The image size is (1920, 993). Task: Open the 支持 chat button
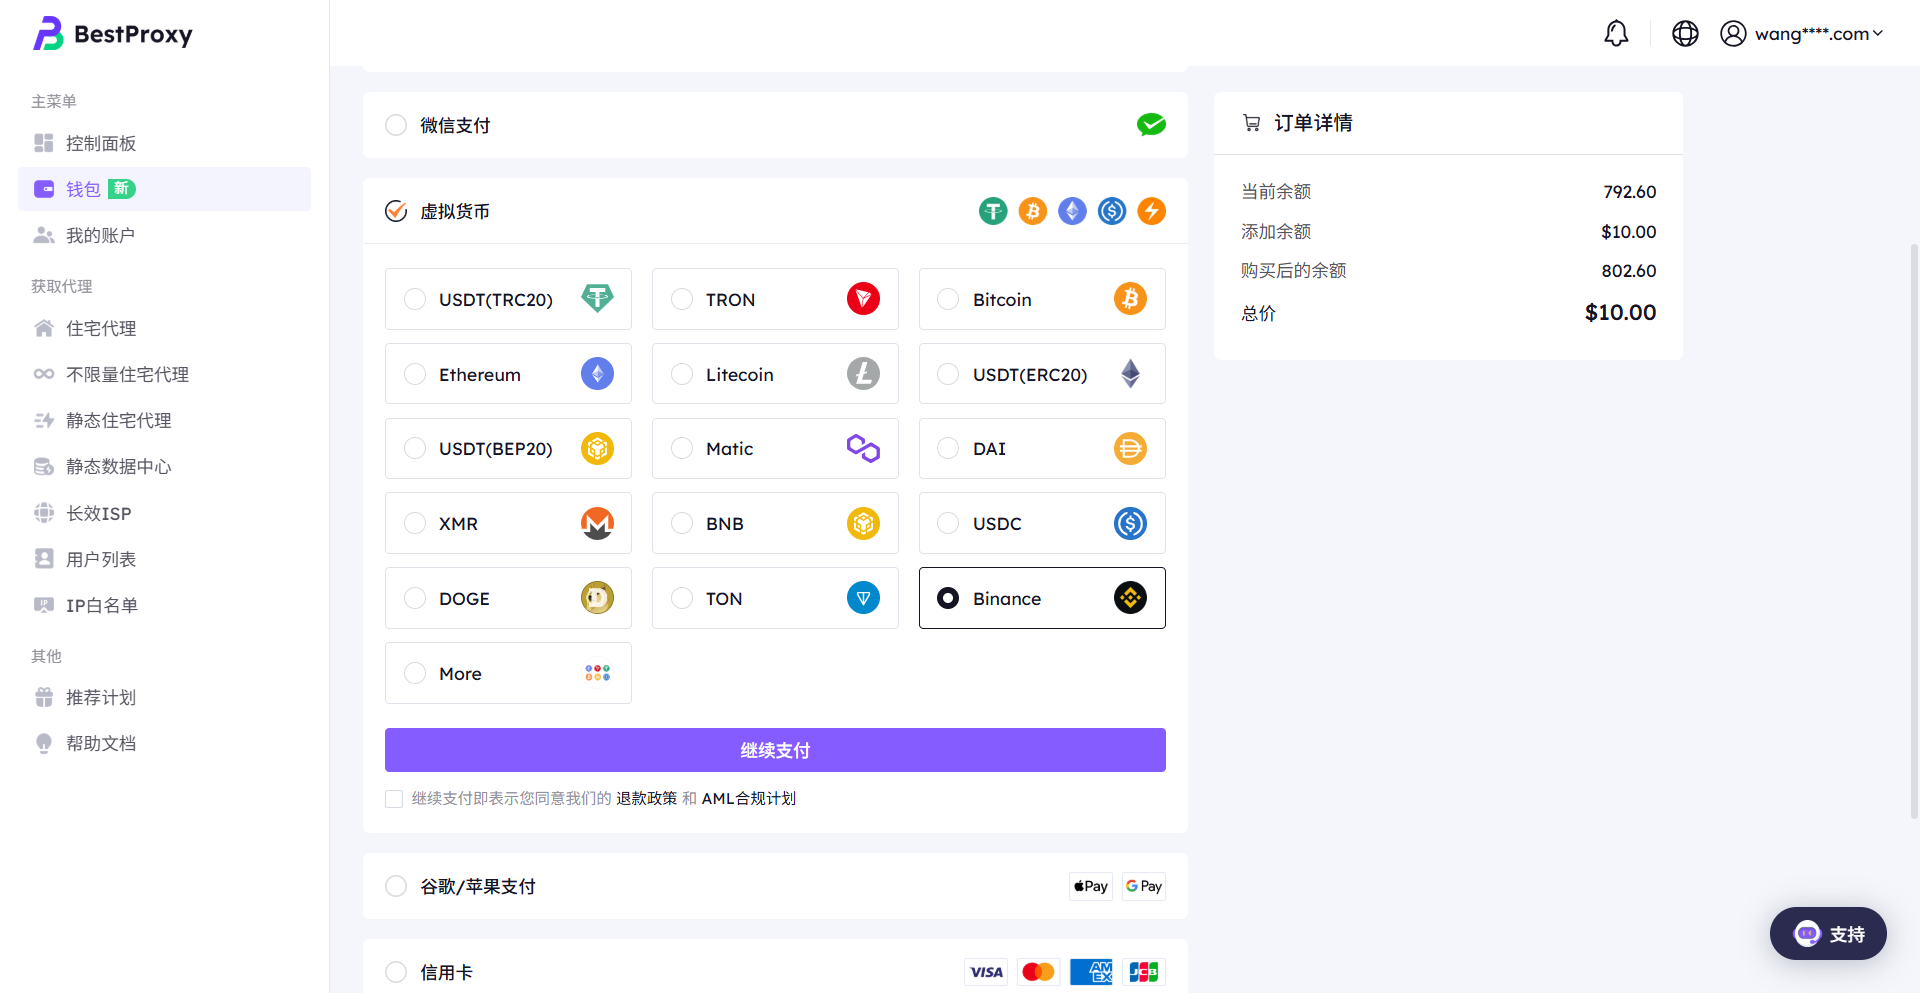(1828, 934)
